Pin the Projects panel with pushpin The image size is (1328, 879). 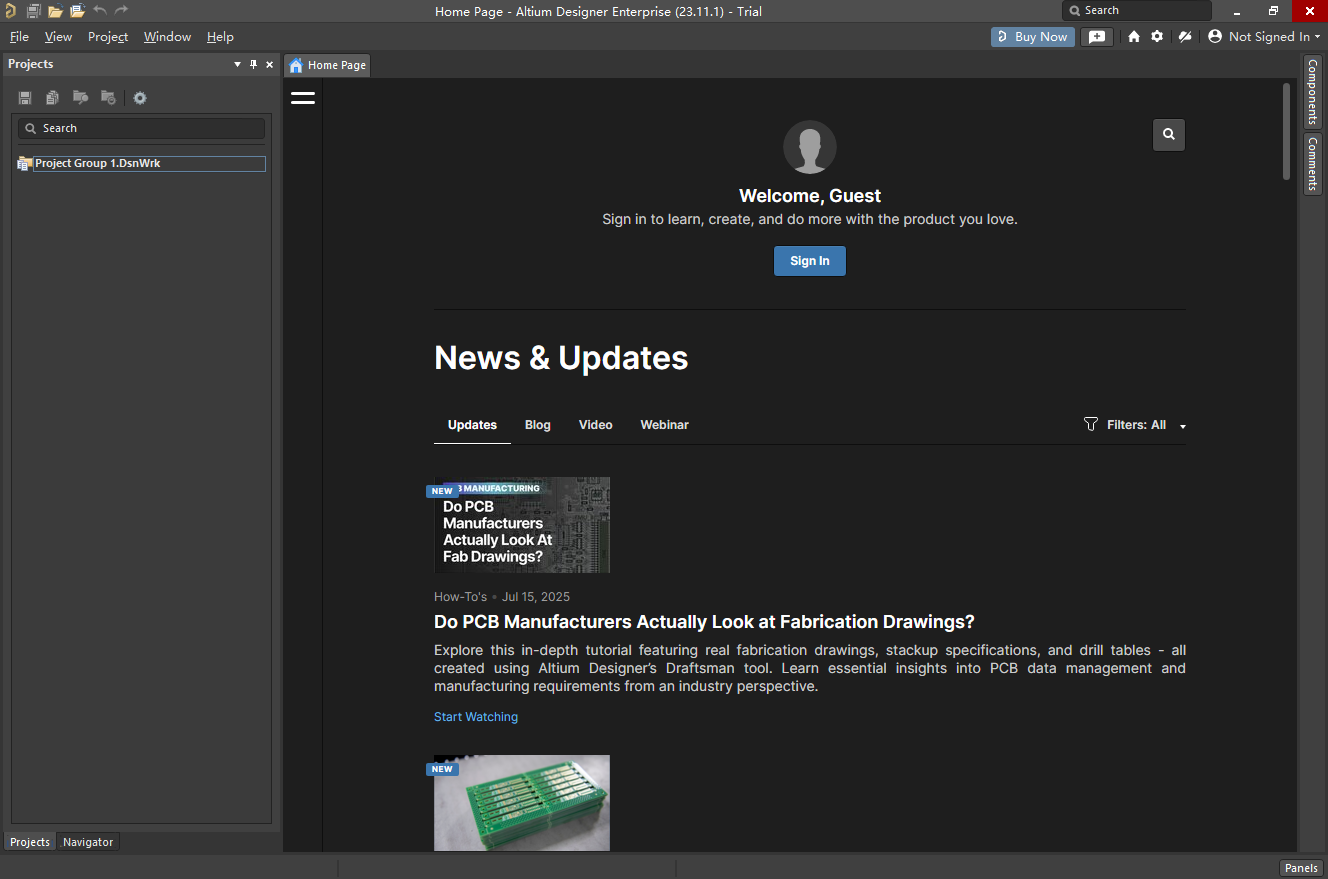tap(253, 64)
